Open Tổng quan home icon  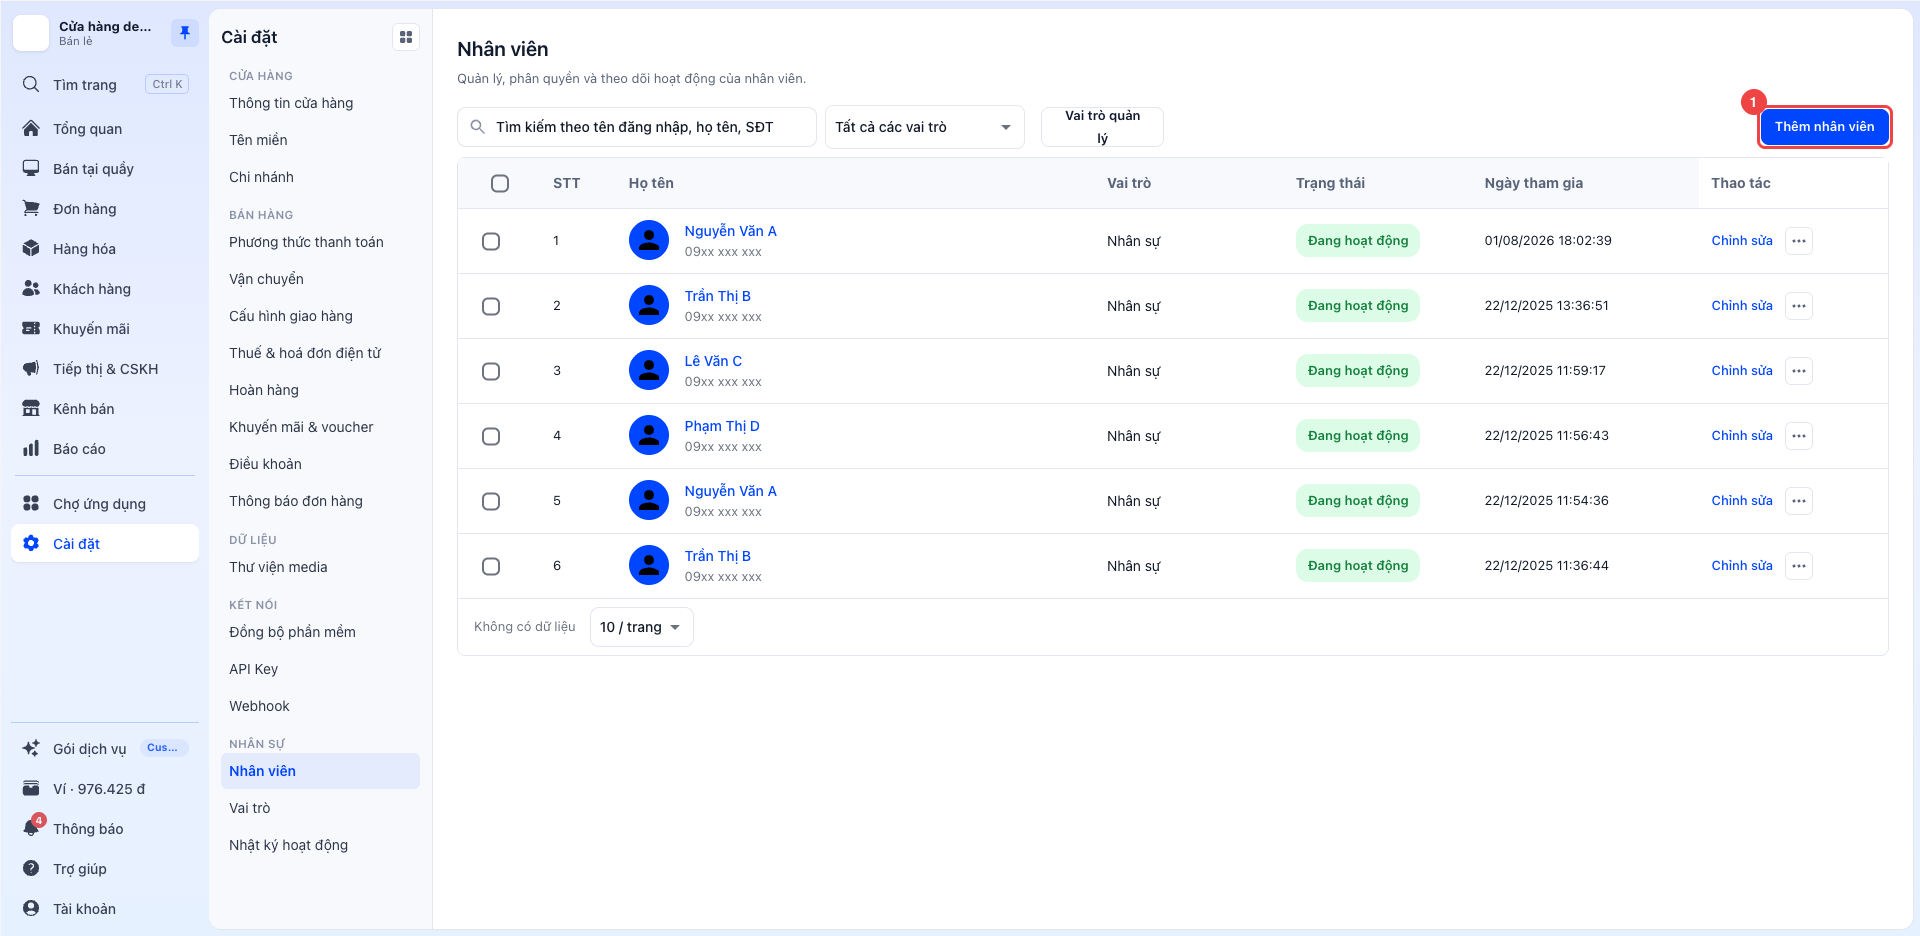(x=31, y=128)
